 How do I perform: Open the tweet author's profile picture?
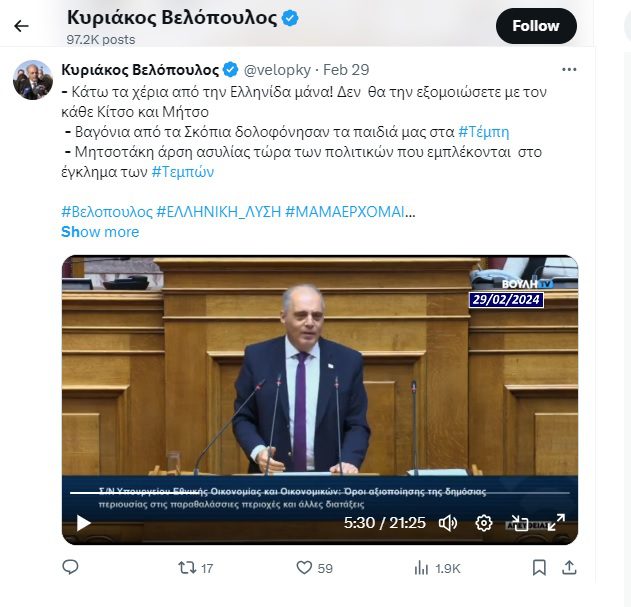pos(33,80)
